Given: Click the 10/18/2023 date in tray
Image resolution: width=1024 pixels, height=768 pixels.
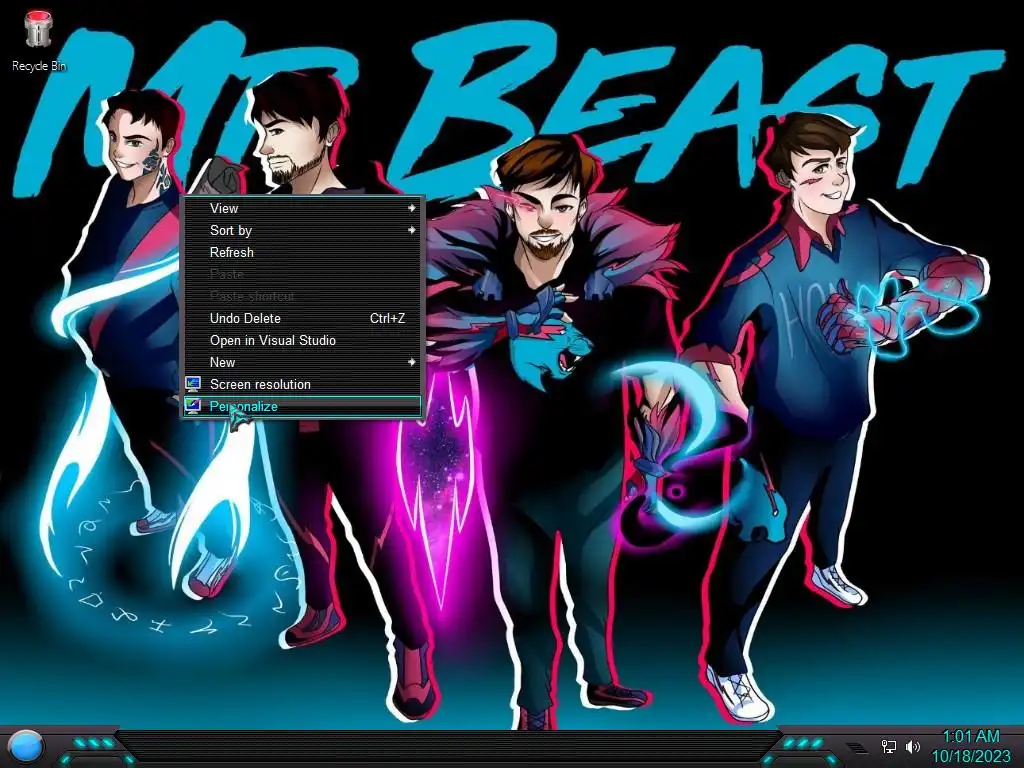Looking at the screenshot, I should tap(970, 756).
